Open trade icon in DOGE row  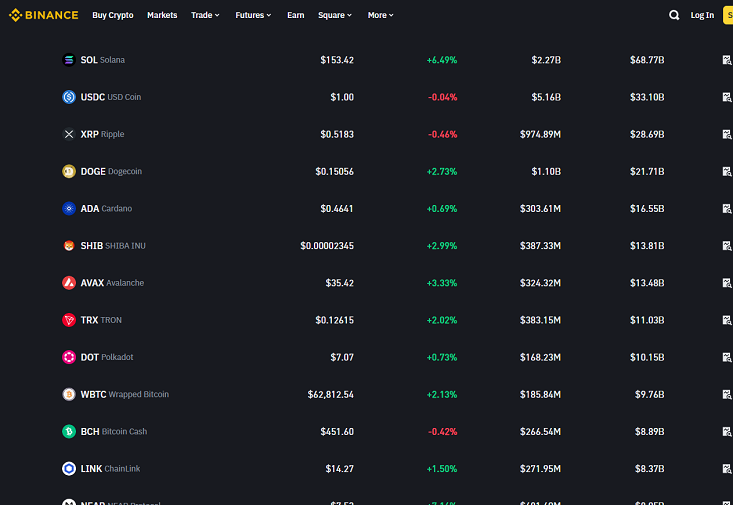click(727, 171)
